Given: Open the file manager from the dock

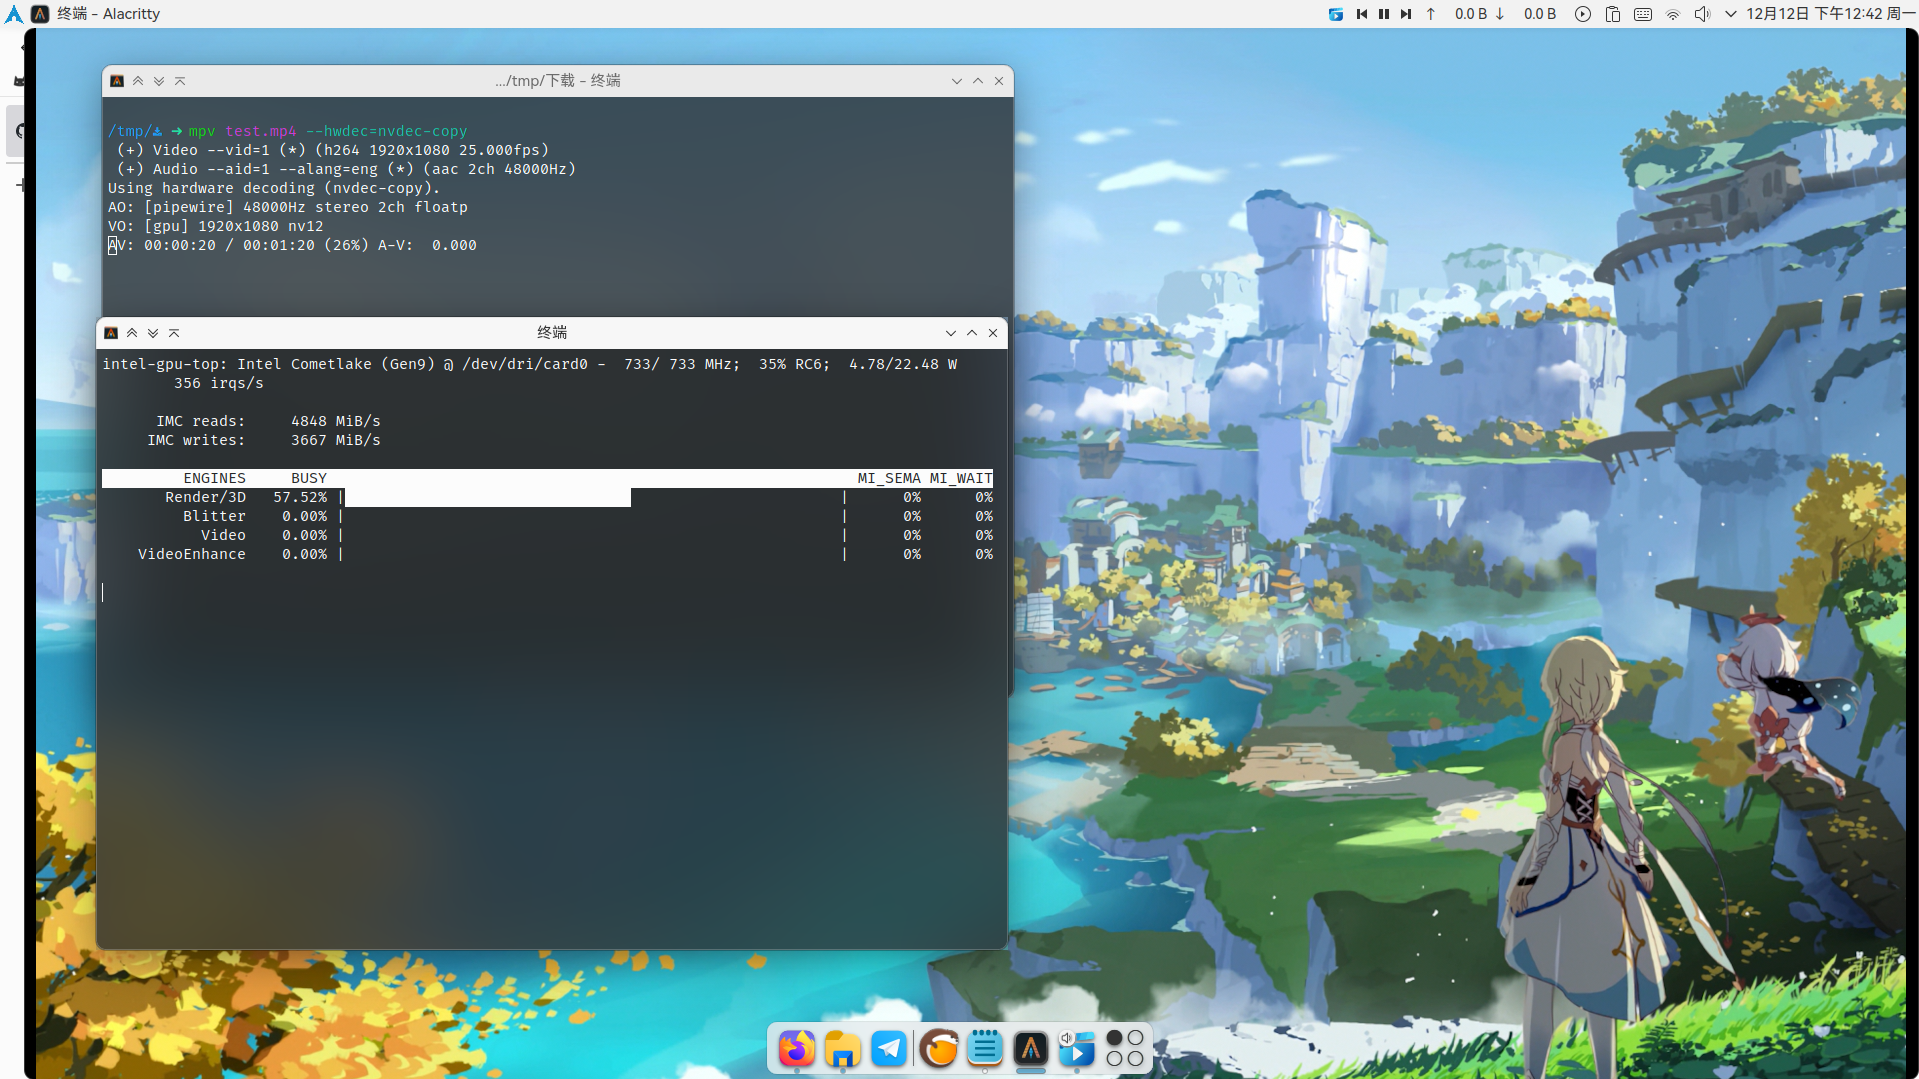Looking at the screenshot, I should (x=842, y=1048).
